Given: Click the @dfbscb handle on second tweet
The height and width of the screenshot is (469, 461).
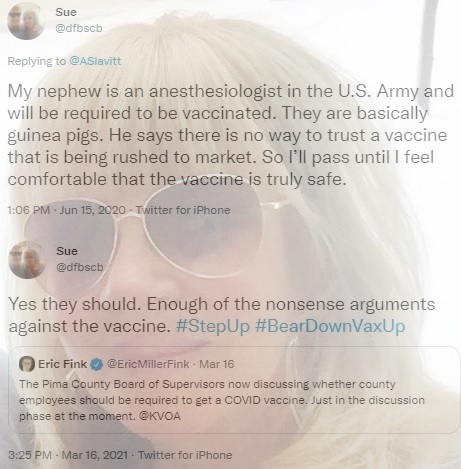Looking at the screenshot, I should coord(80,267).
